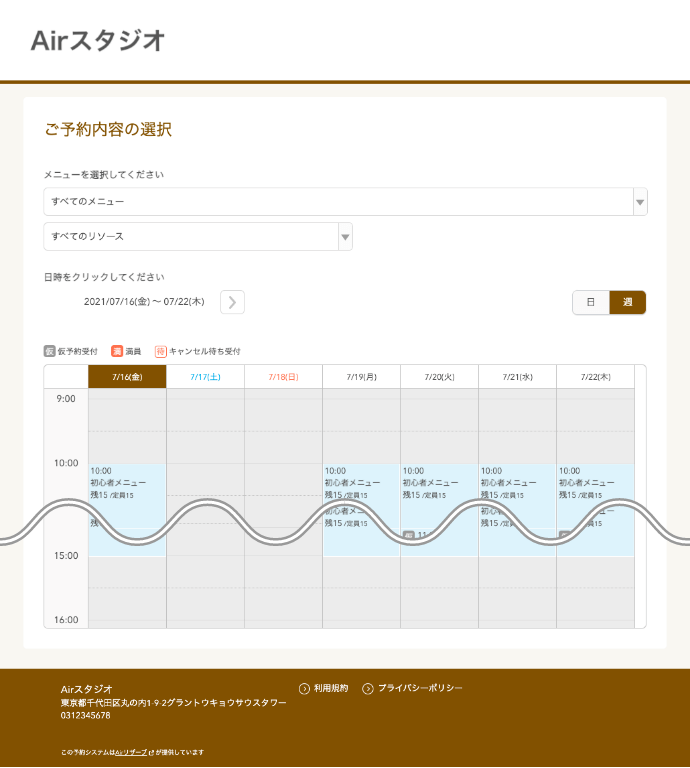
Task: Click the phone number 0312345678
Action: pos(85,715)
